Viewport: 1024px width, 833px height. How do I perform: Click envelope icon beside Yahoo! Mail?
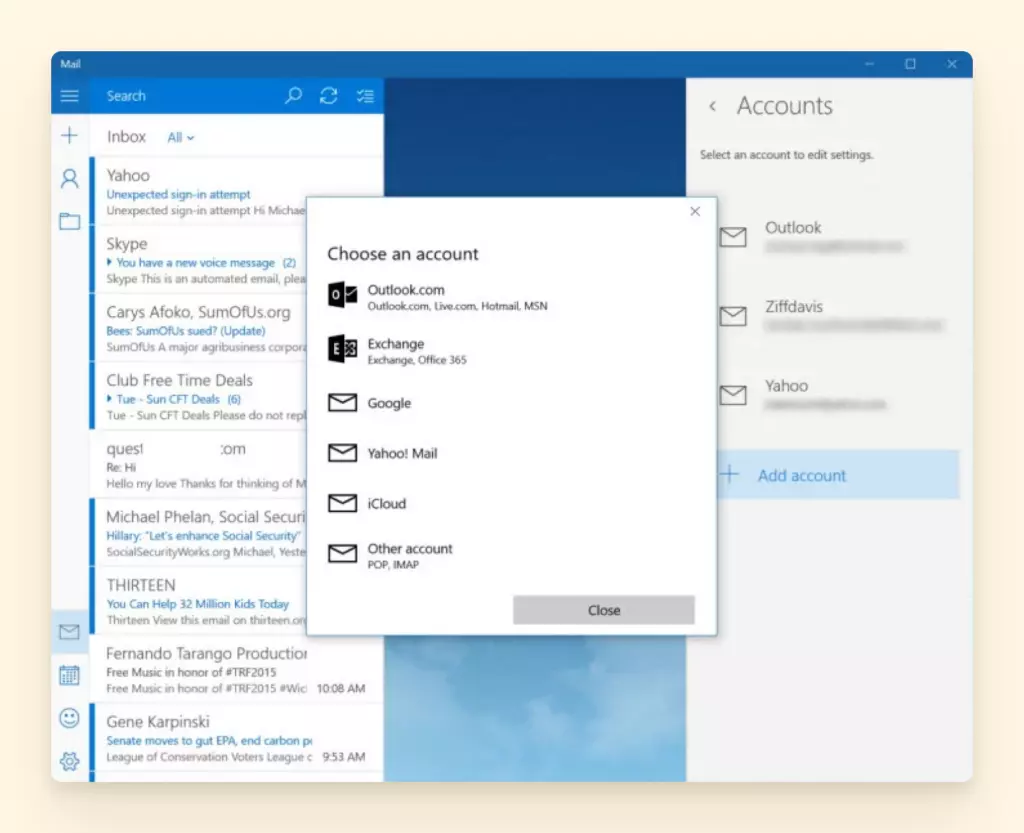coord(342,452)
